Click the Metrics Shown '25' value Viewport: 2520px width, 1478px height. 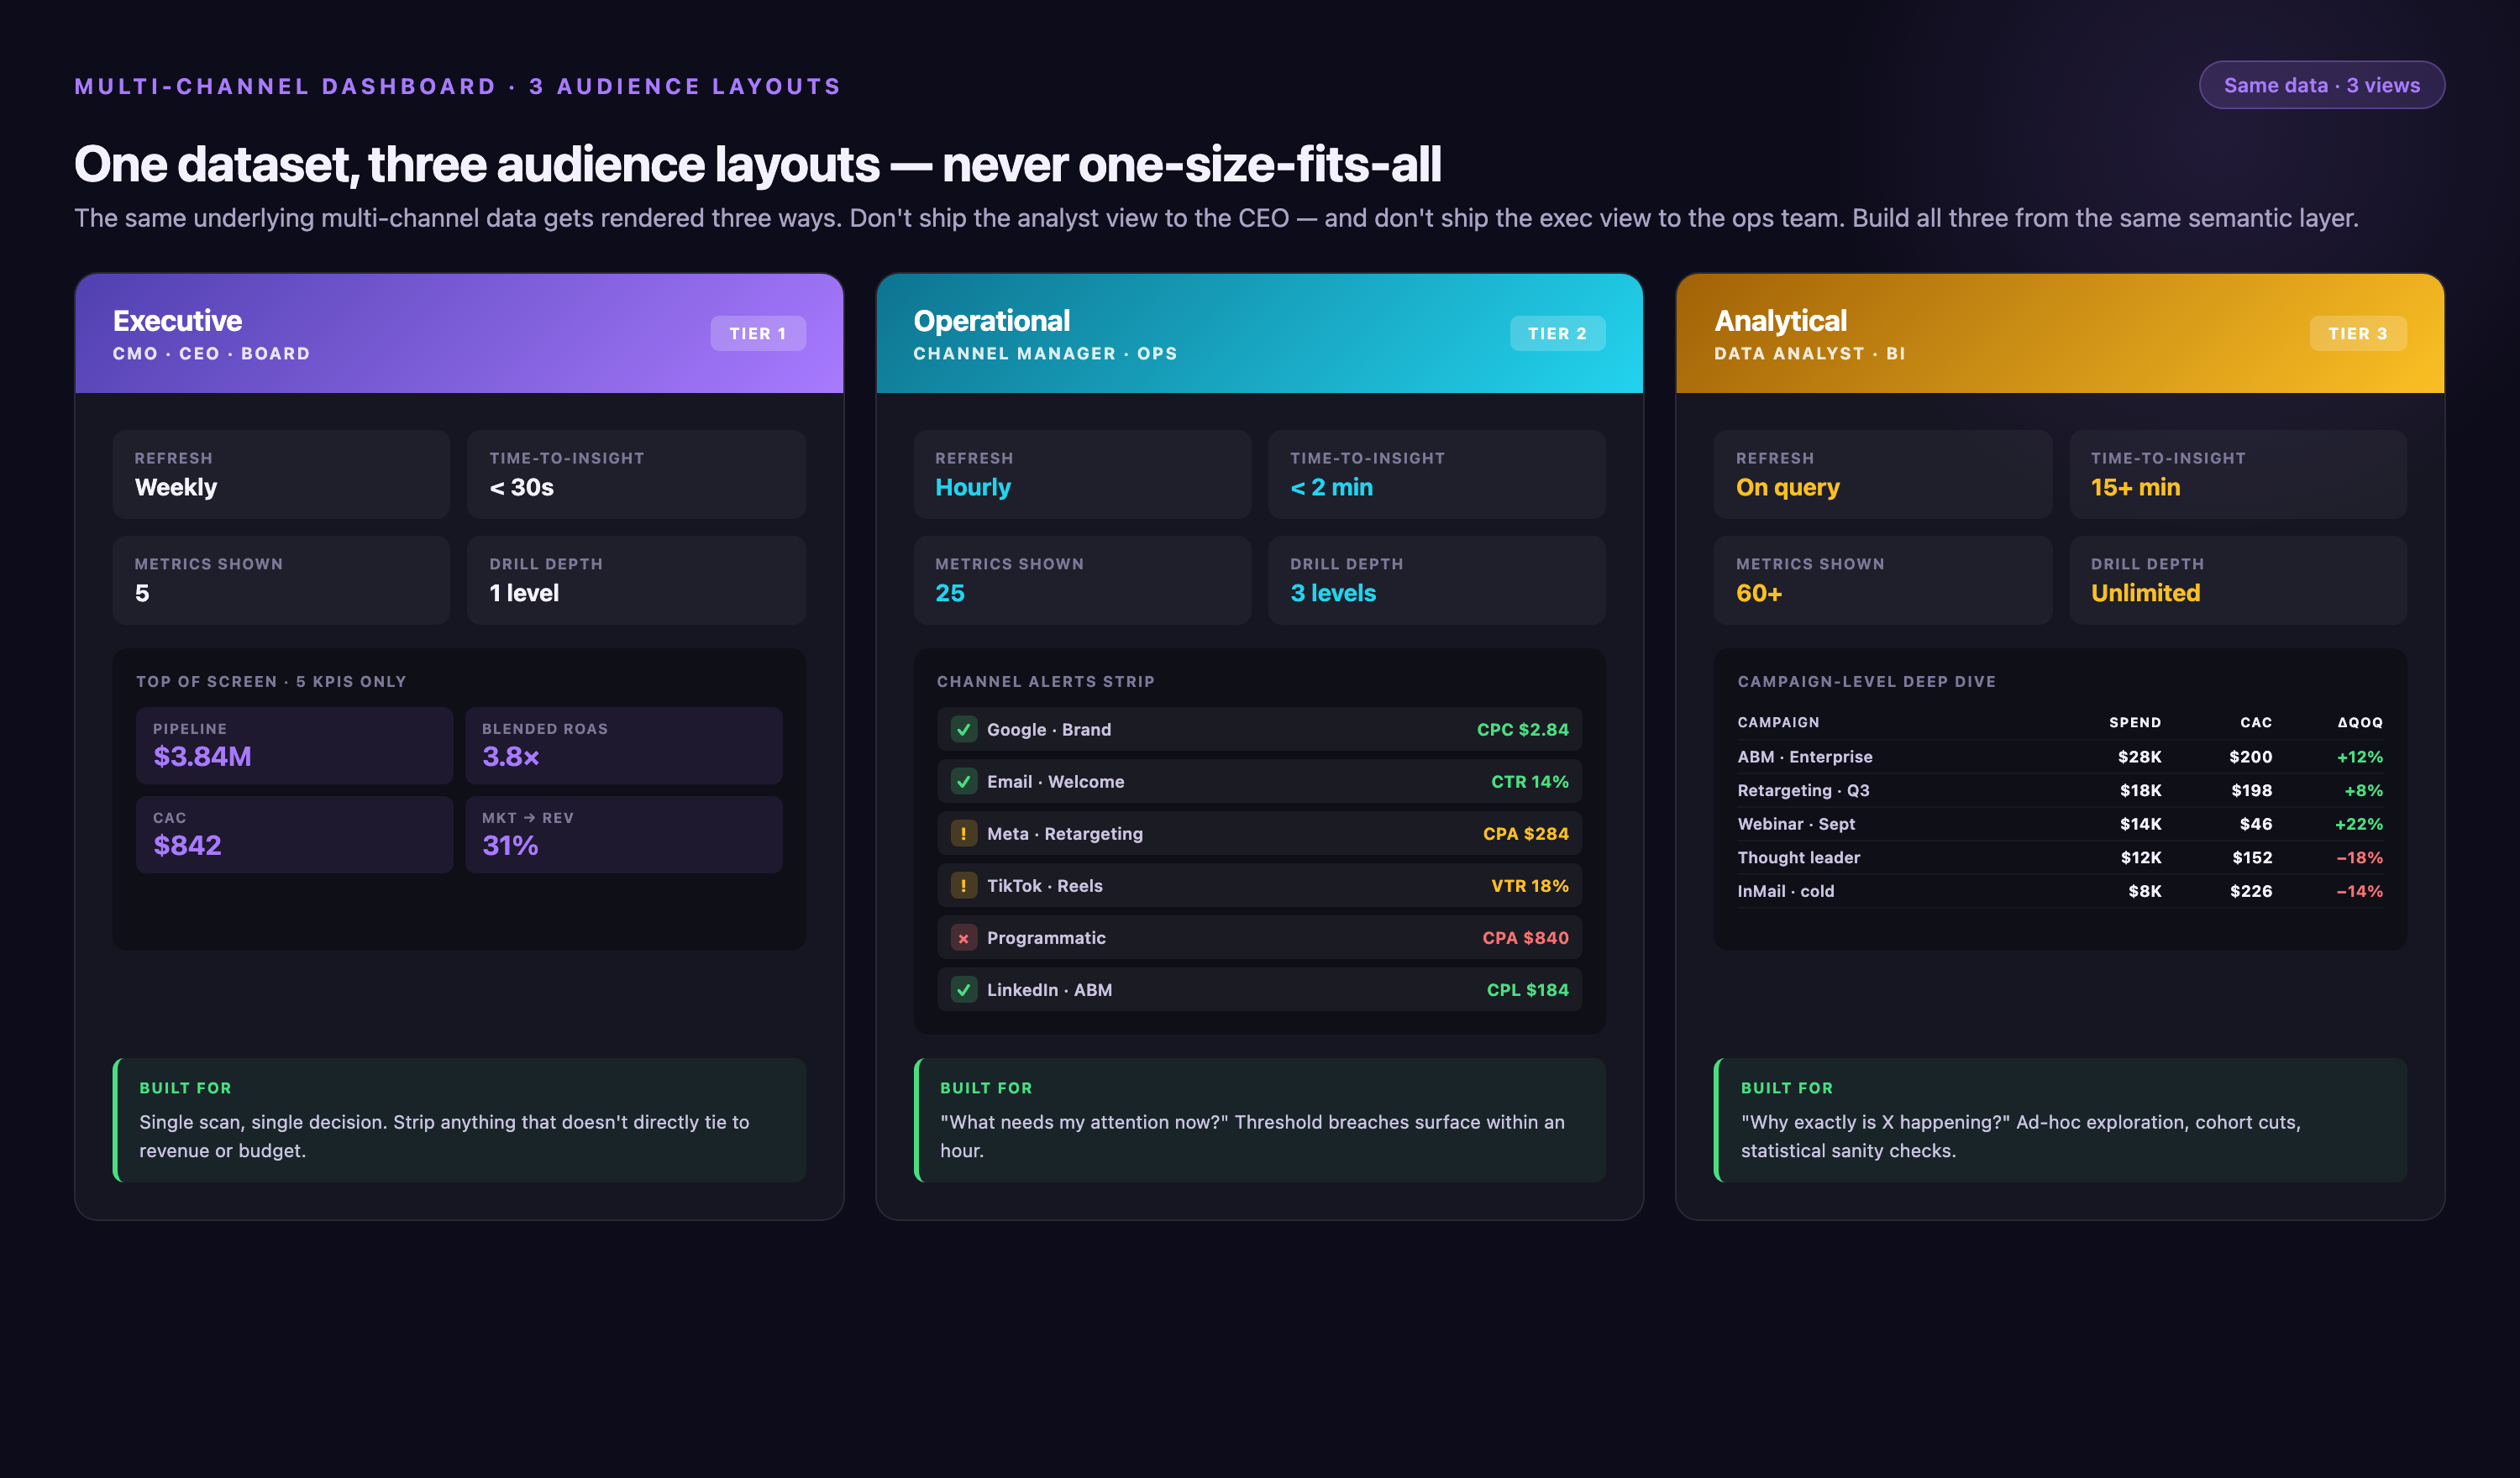pos(950,594)
